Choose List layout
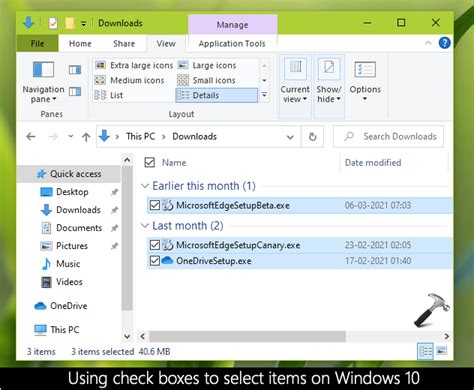This screenshot has height=390, width=474. coord(109,95)
